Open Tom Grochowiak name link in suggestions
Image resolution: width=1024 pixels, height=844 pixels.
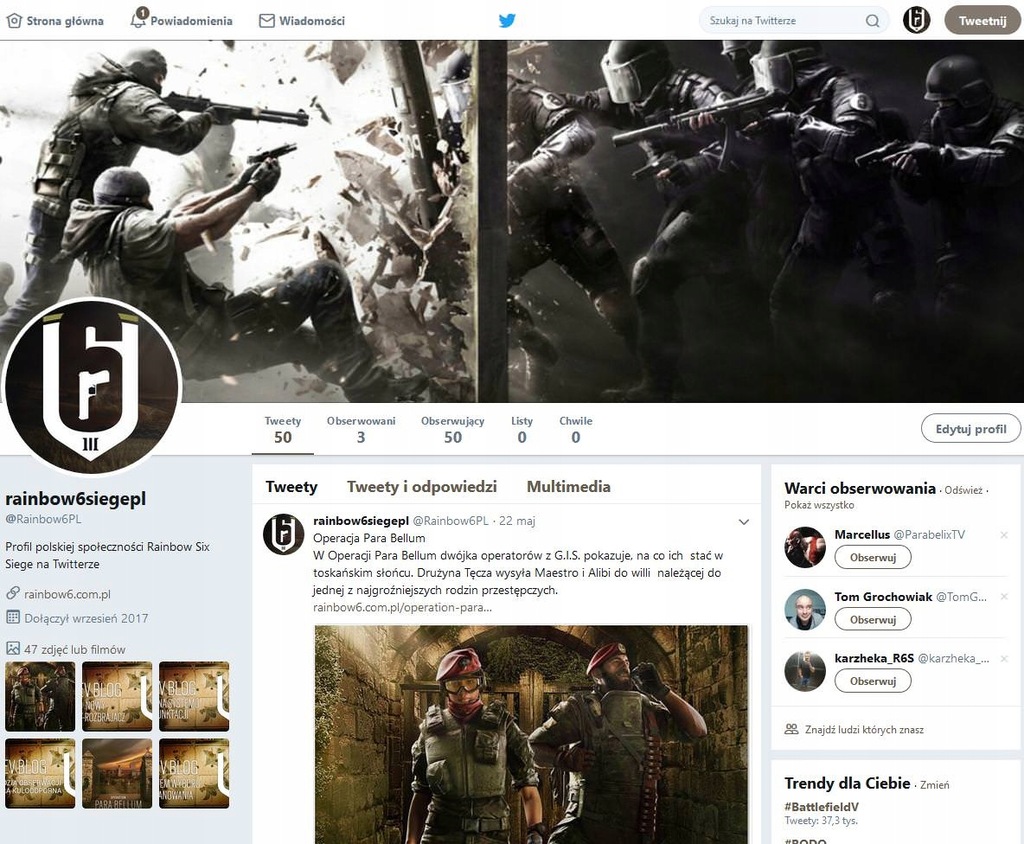point(883,596)
